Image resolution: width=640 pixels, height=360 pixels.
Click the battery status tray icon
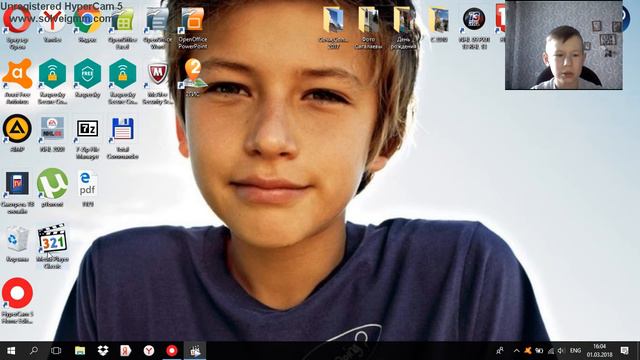click(539, 351)
